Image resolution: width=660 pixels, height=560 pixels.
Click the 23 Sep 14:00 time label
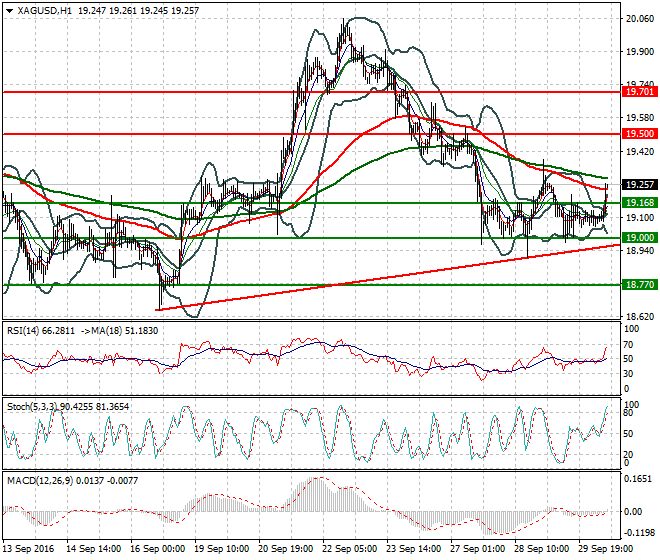413,549
